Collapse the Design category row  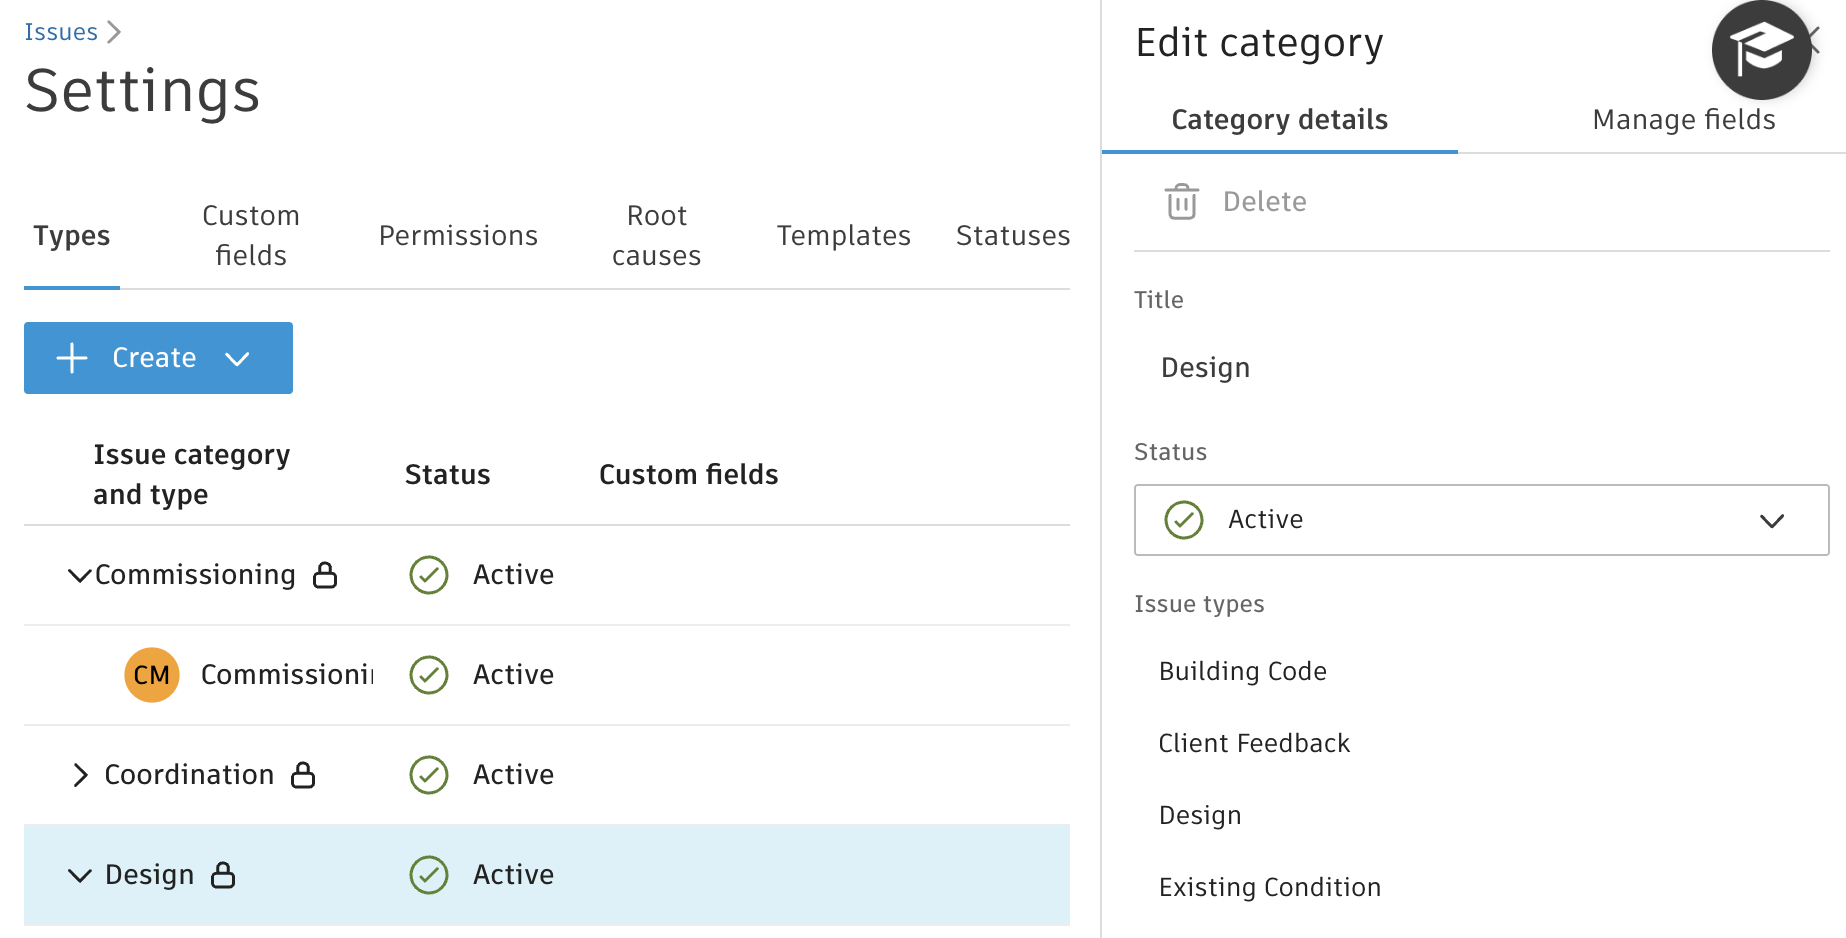pos(79,875)
